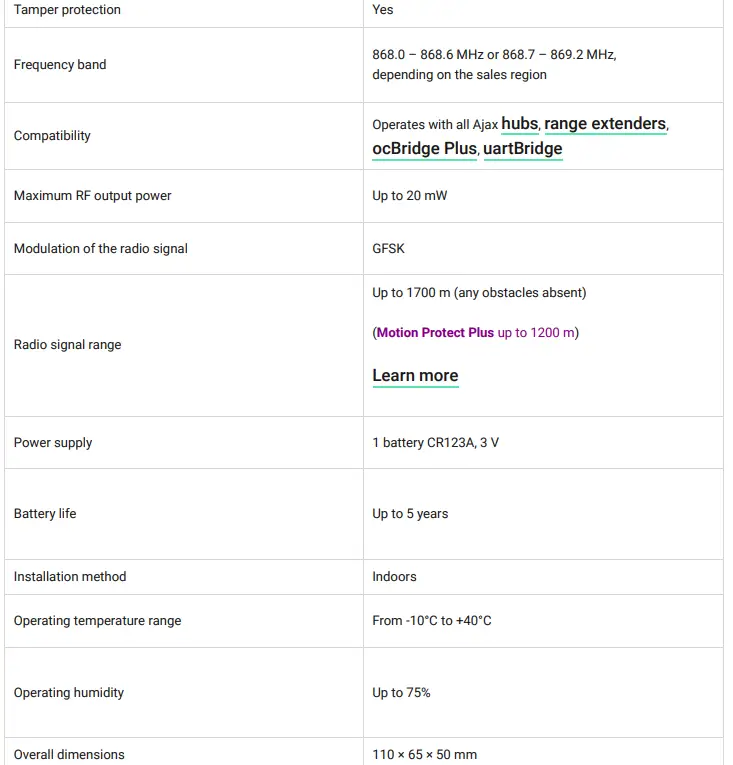Click the 1 battery CR123A, 3 V value
The height and width of the screenshot is (765, 733).
tap(435, 443)
